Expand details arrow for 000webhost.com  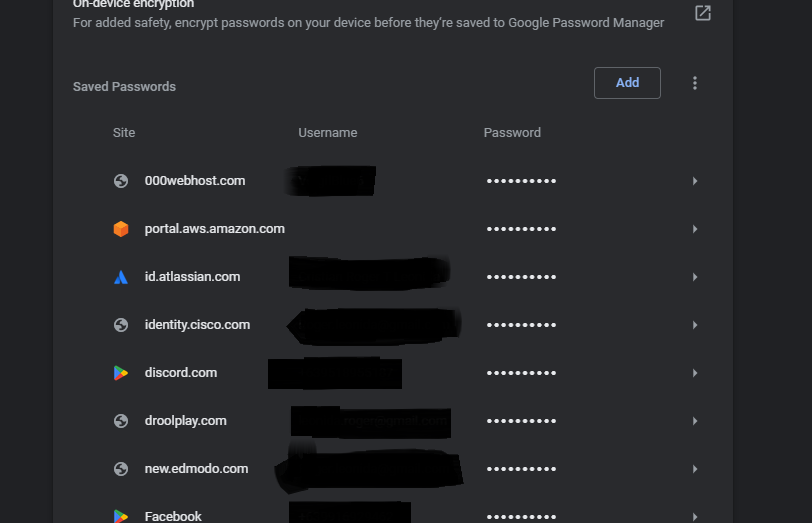[x=695, y=181]
